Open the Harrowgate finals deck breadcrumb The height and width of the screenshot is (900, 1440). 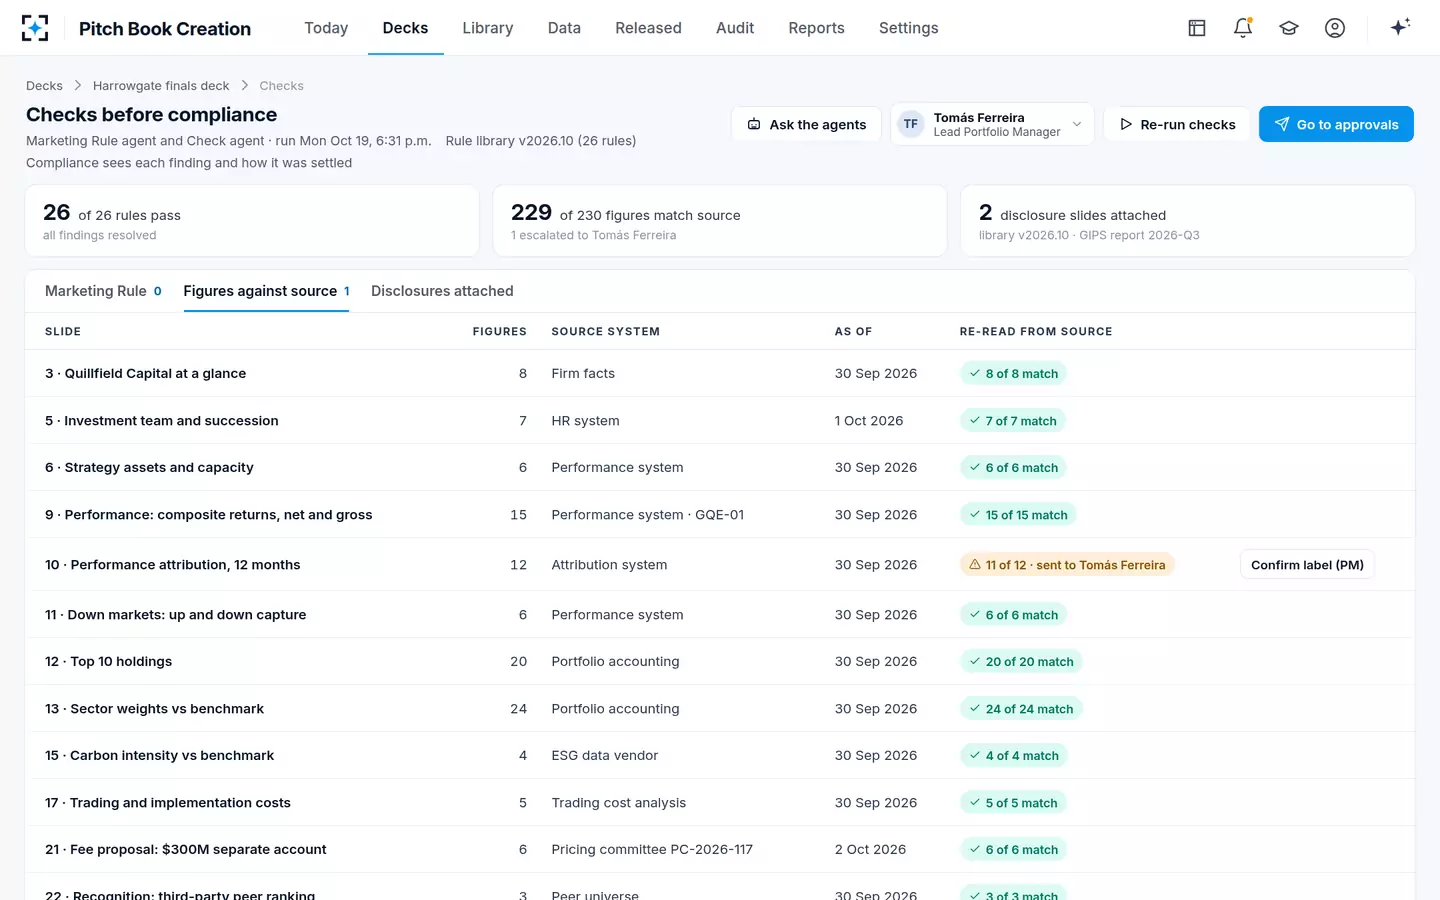point(161,86)
